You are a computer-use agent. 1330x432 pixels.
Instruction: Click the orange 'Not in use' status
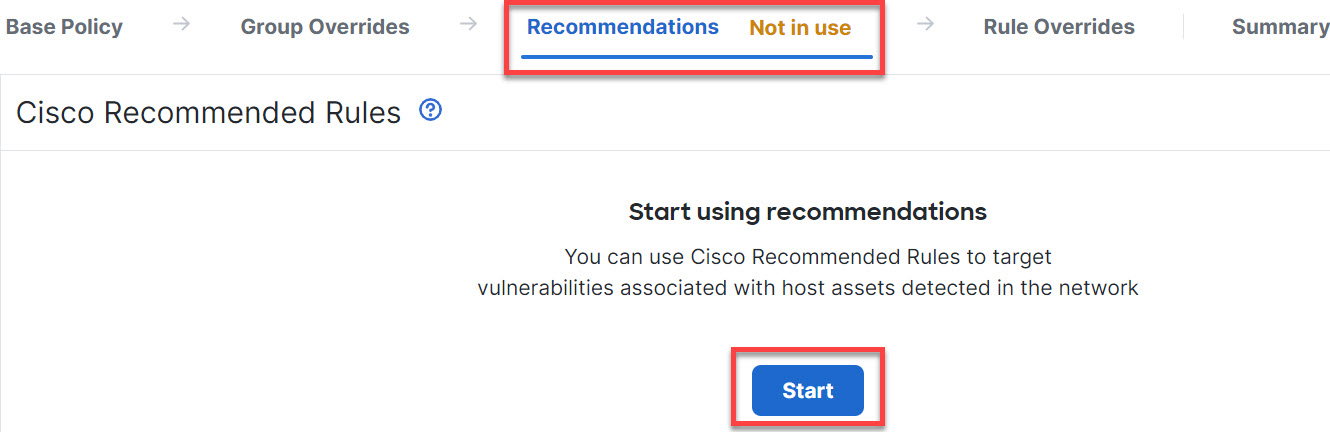coord(800,28)
